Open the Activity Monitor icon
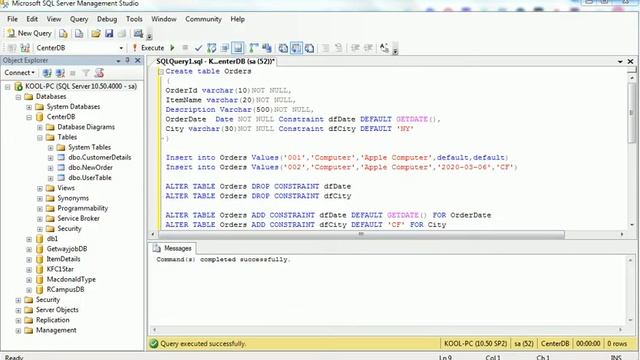 pyautogui.click(x=138, y=34)
